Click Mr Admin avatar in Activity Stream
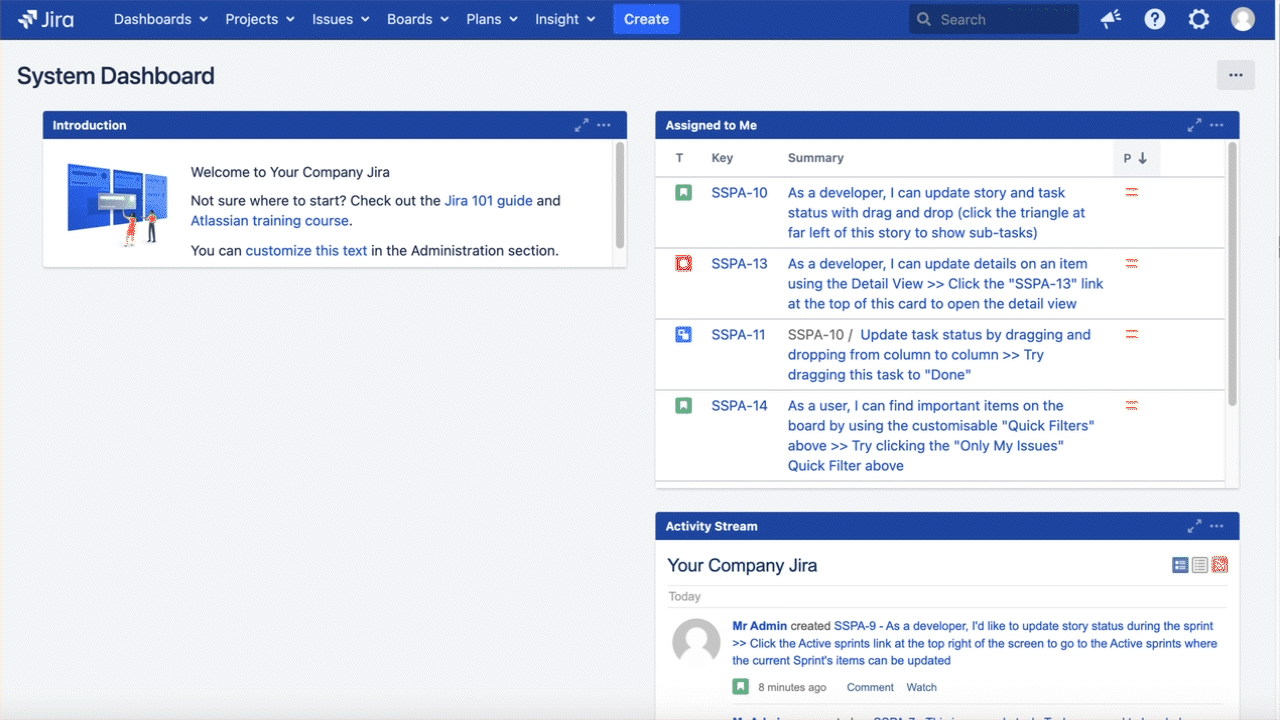This screenshot has height=720, width=1280. 696,642
